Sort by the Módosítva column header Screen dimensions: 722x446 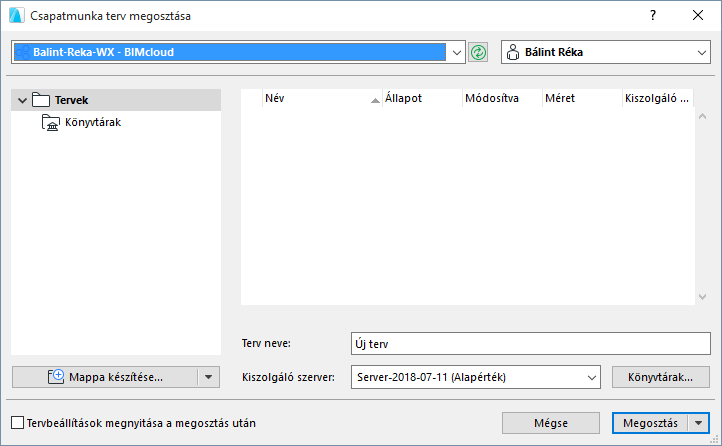(502, 98)
